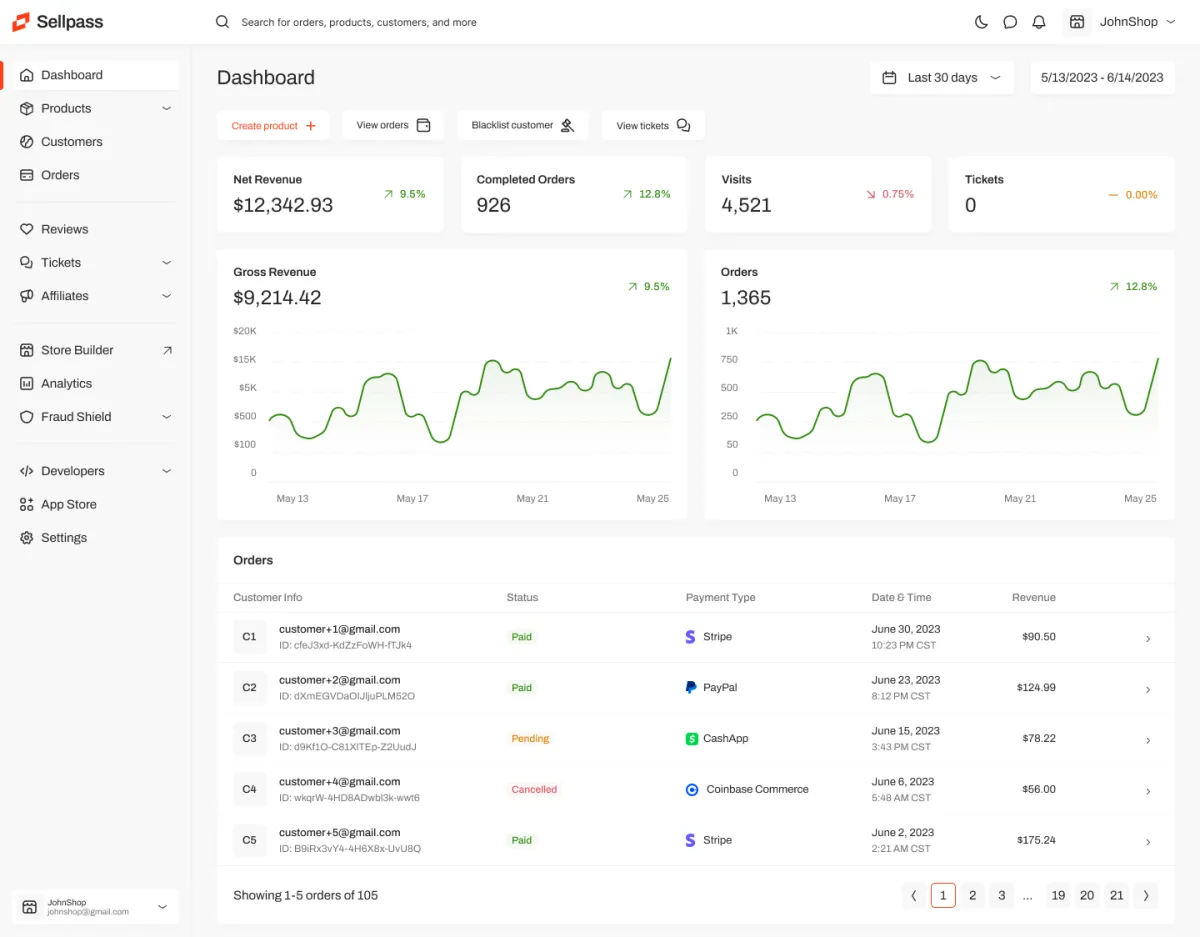Open the chat messages icon

[x=1010, y=22]
